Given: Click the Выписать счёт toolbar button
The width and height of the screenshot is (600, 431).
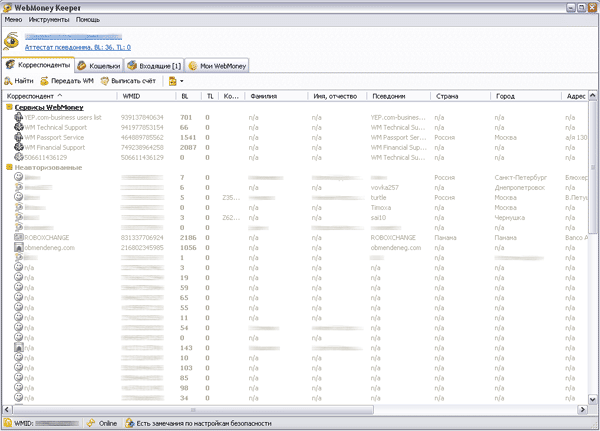Looking at the screenshot, I should tap(128, 81).
